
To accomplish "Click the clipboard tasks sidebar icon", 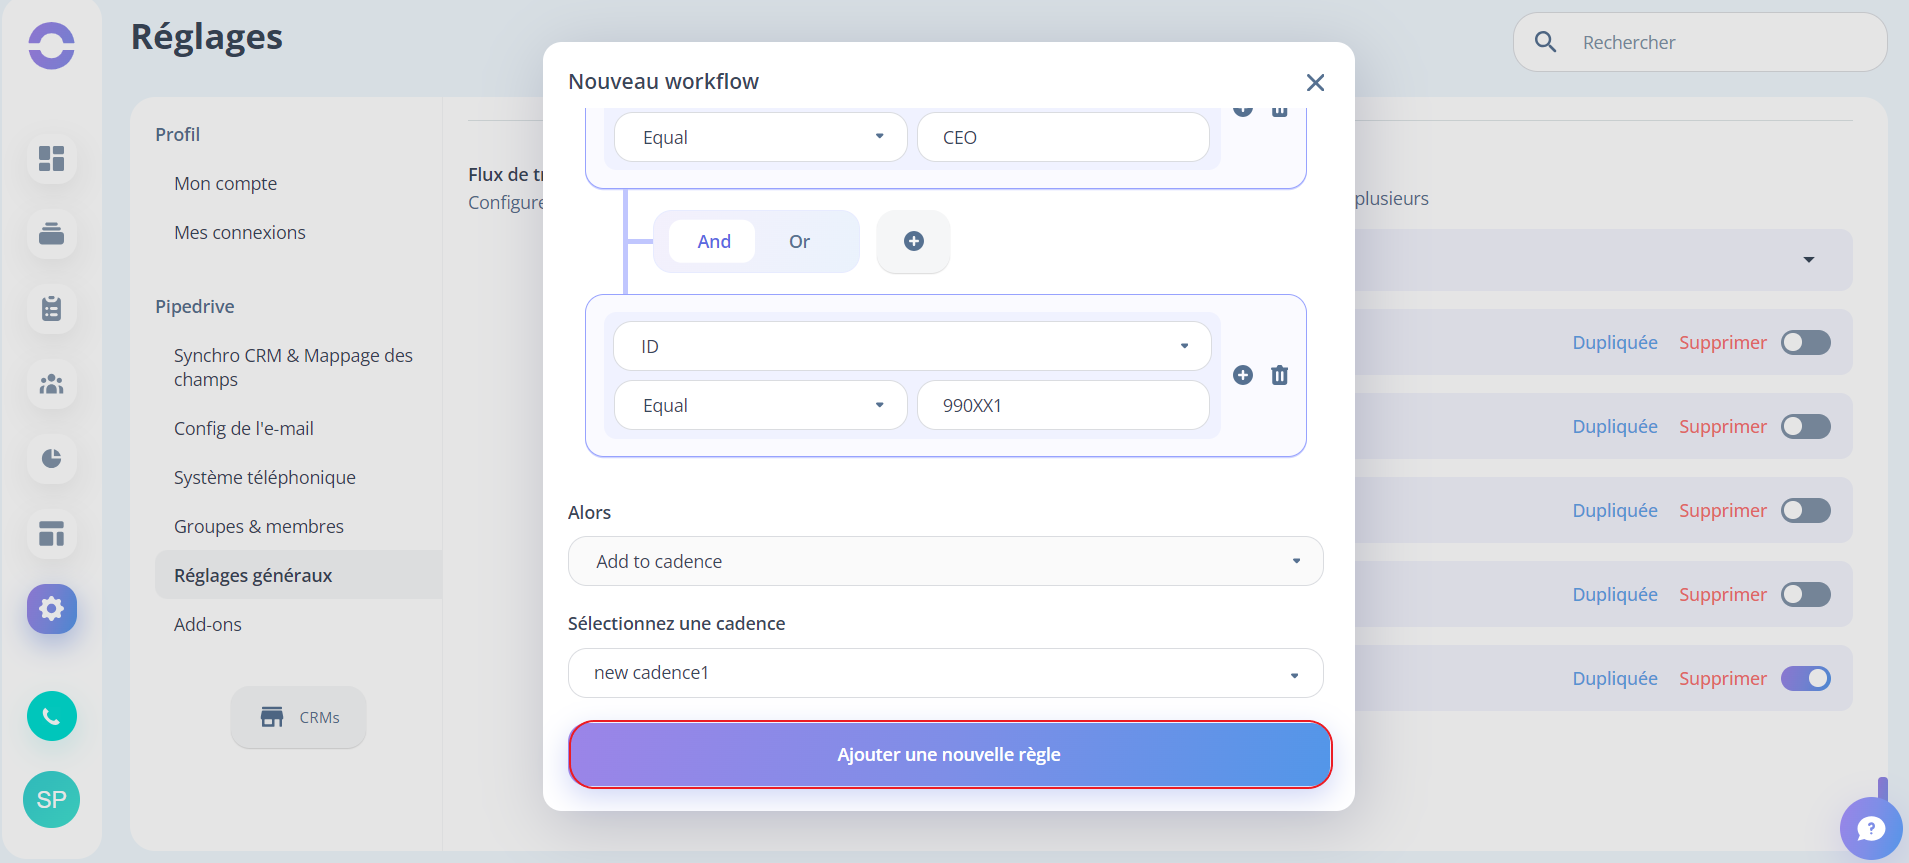I will coord(51,308).
